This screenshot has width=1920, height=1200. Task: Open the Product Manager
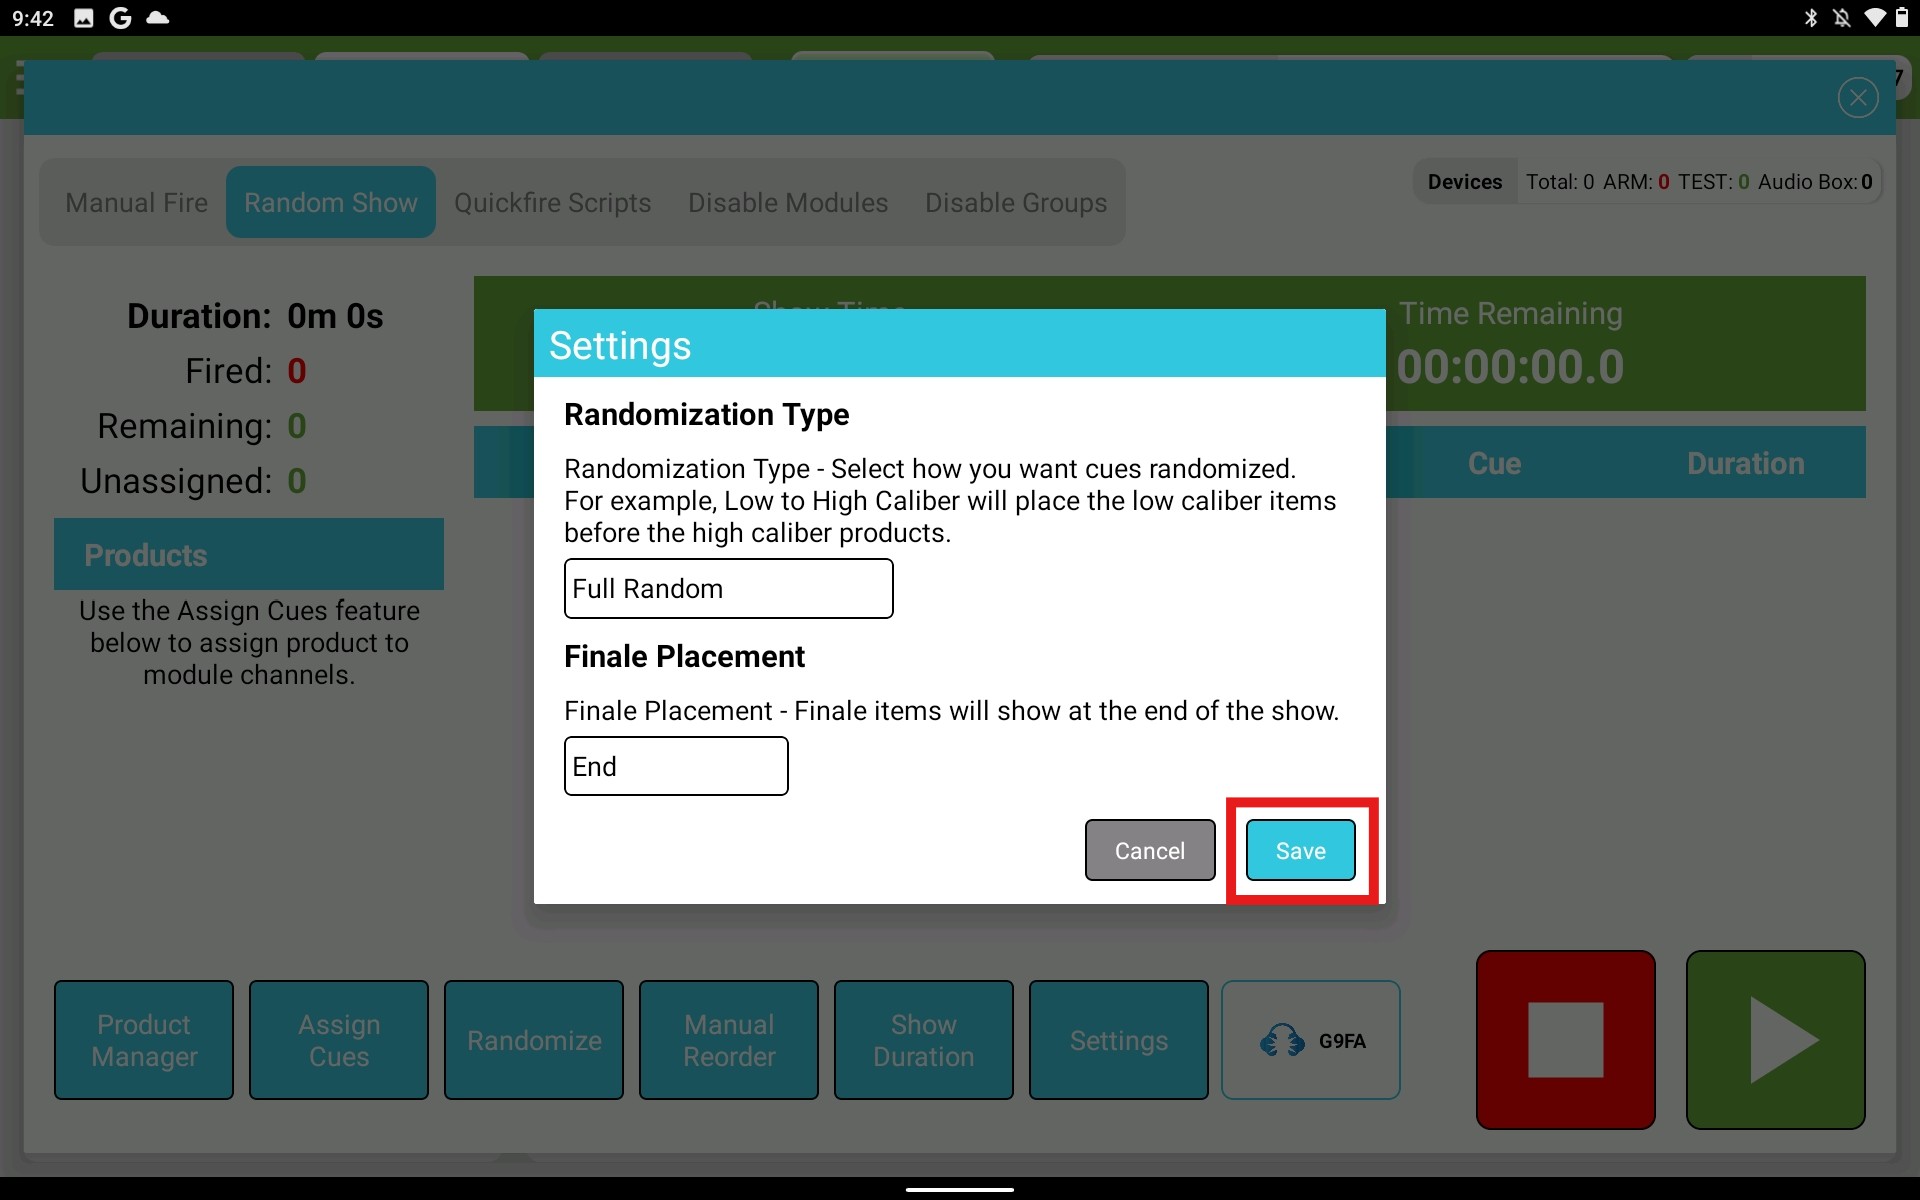point(143,1040)
